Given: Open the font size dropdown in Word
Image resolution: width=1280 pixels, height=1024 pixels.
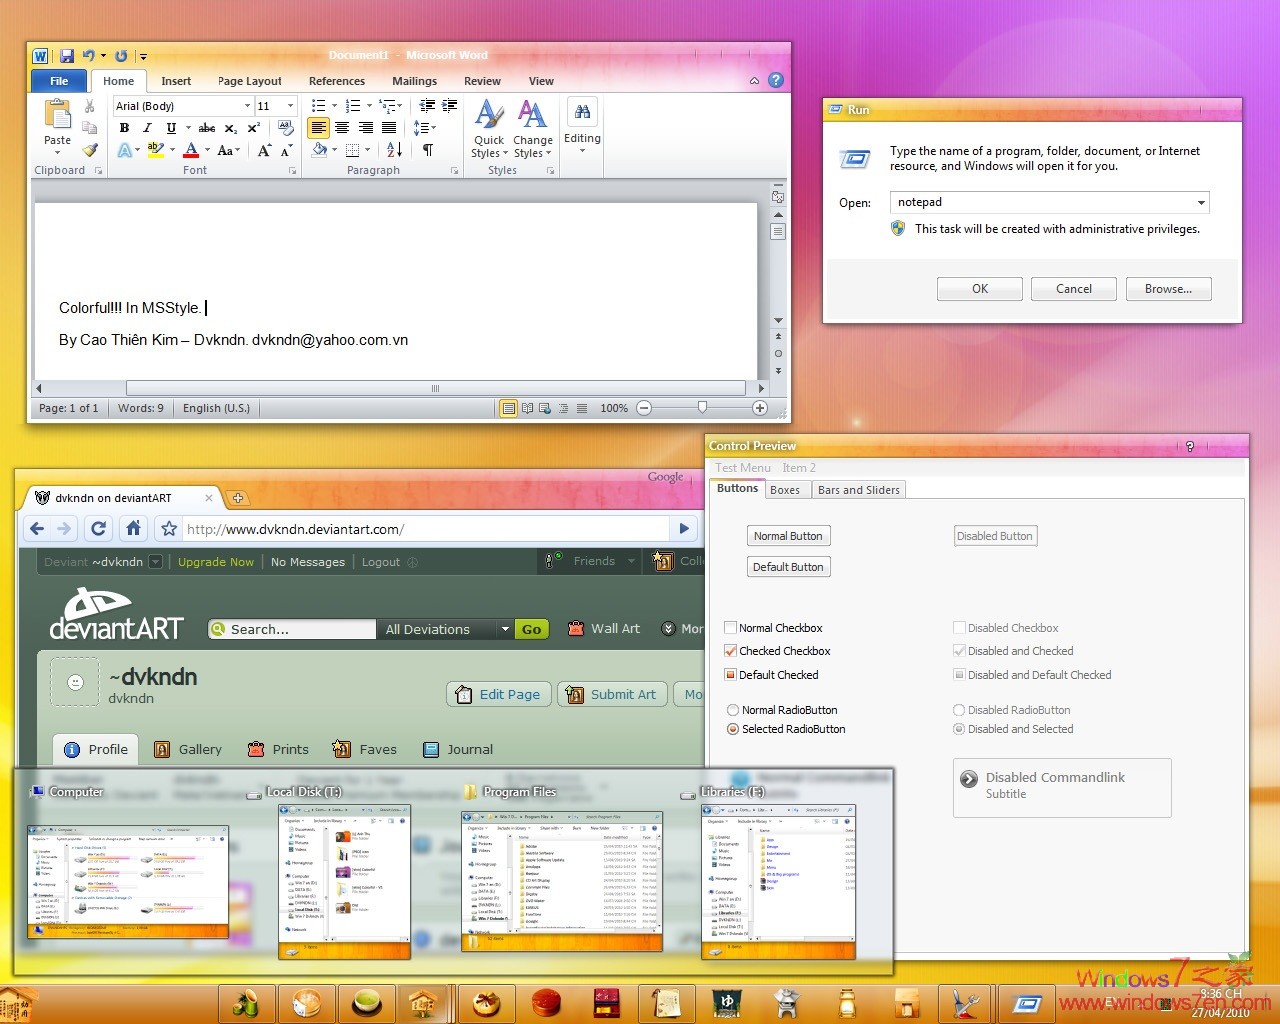Looking at the screenshot, I should (x=288, y=105).
